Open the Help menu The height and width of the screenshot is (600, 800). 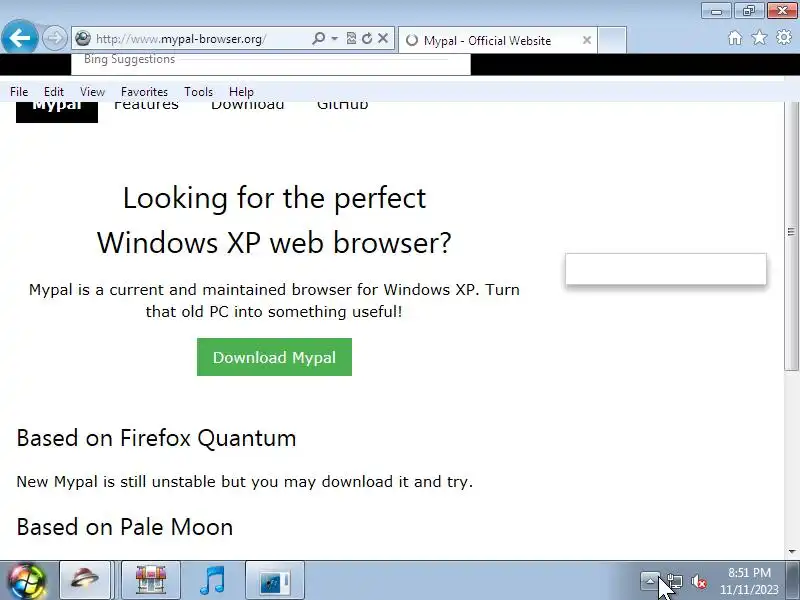pyautogui.click(x=241, y=92)
